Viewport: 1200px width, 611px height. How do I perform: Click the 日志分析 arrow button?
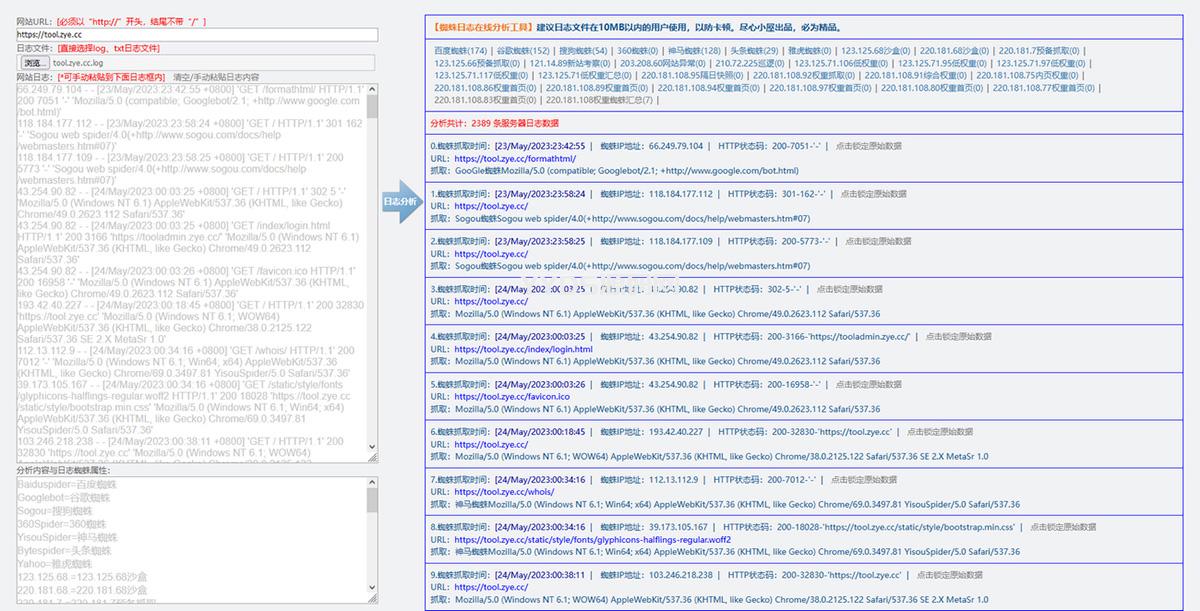(402, 201)
